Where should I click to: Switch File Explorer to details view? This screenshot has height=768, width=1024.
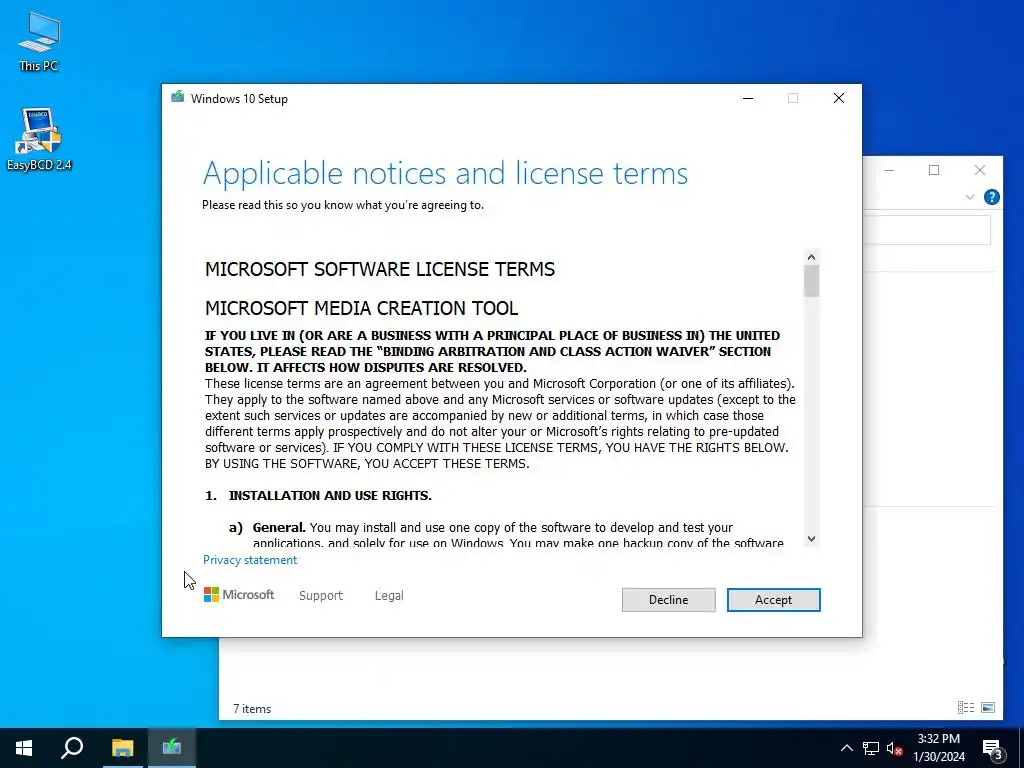click(x=966, y=707)
